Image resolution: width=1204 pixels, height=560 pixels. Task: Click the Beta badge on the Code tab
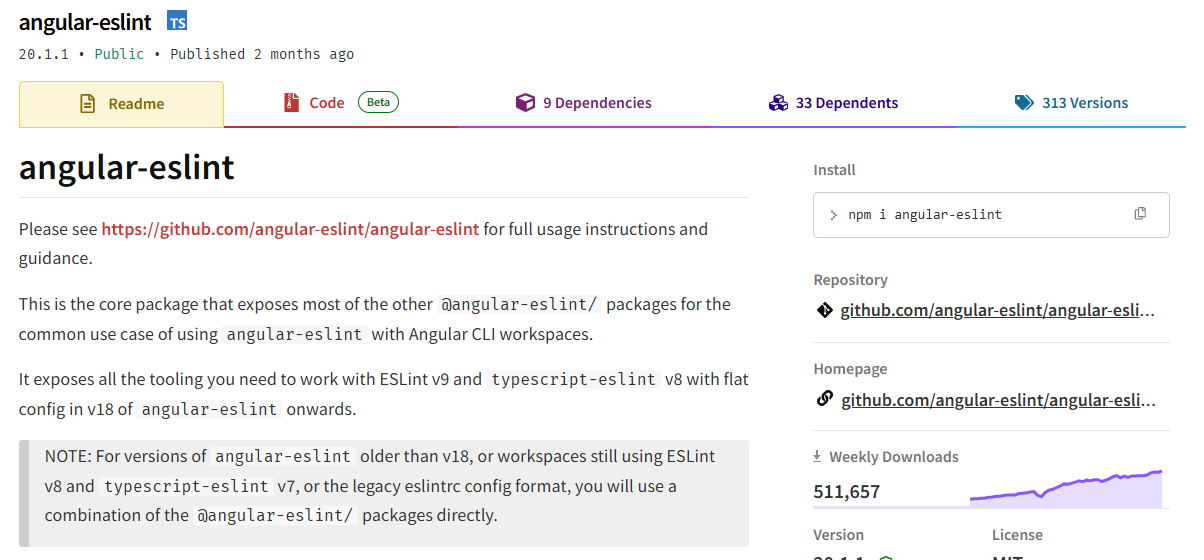[x=378, y=102]
